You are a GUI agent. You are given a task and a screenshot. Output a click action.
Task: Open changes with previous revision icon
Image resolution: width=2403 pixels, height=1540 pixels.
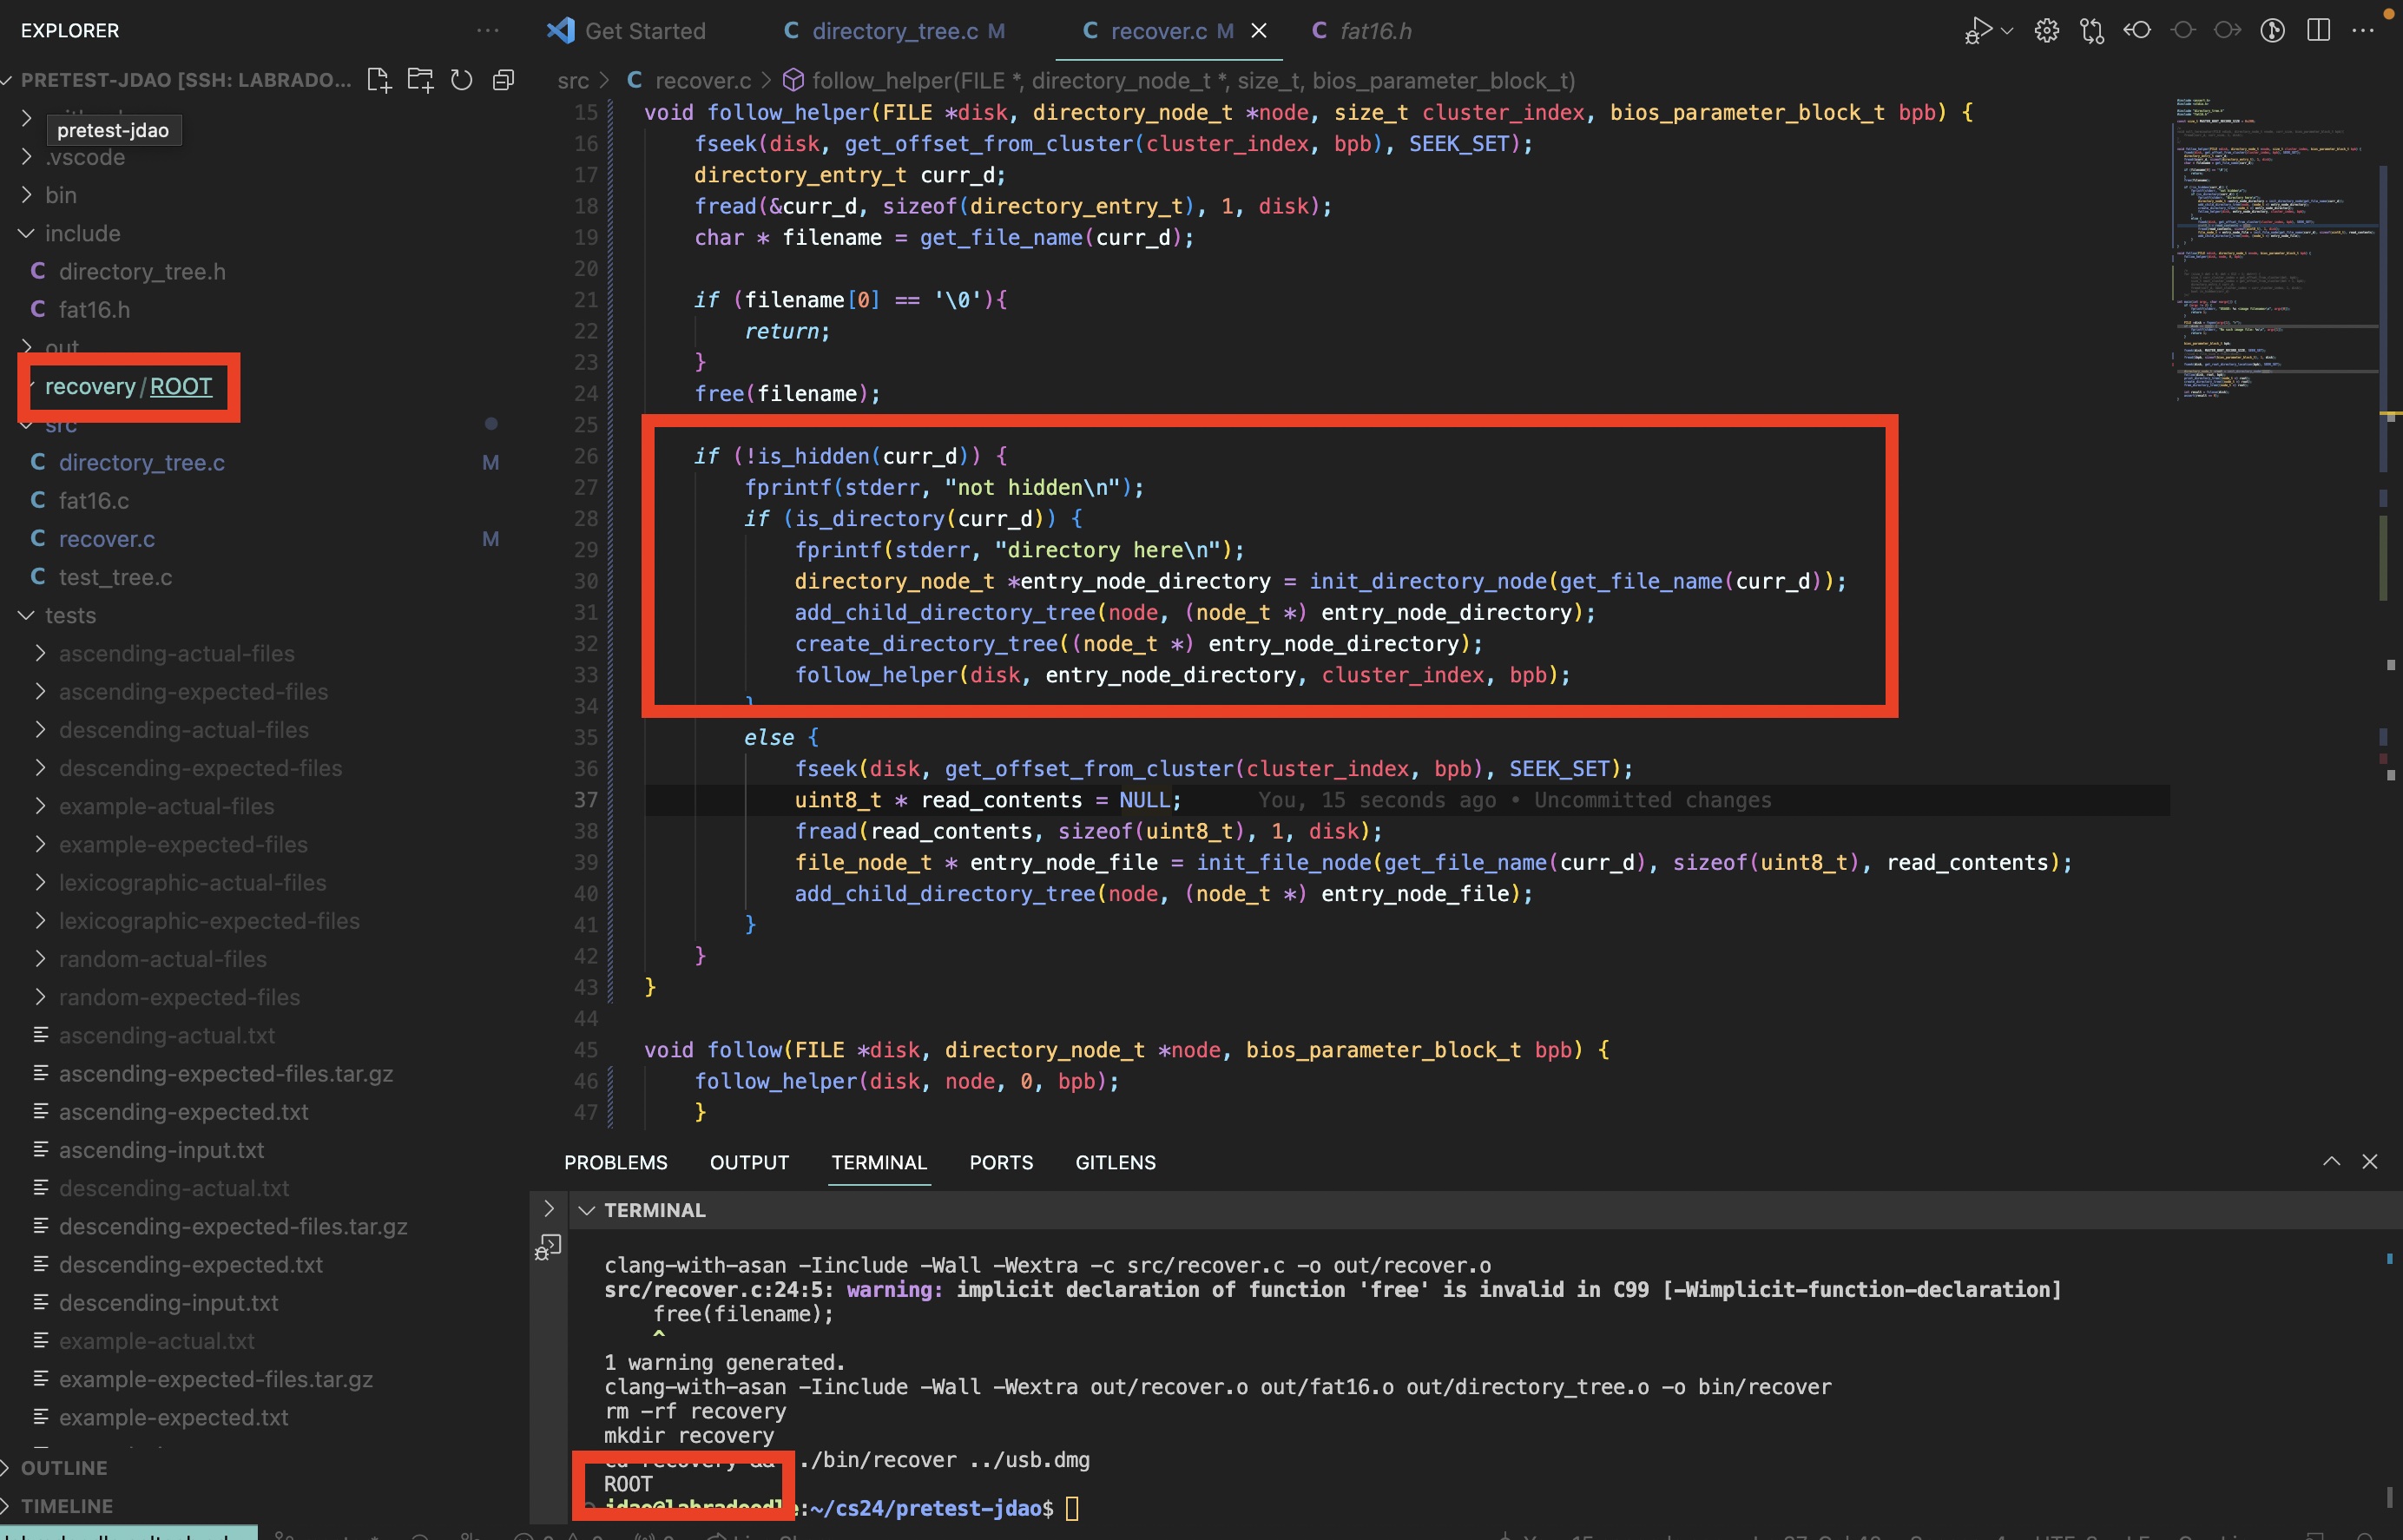2137,31
